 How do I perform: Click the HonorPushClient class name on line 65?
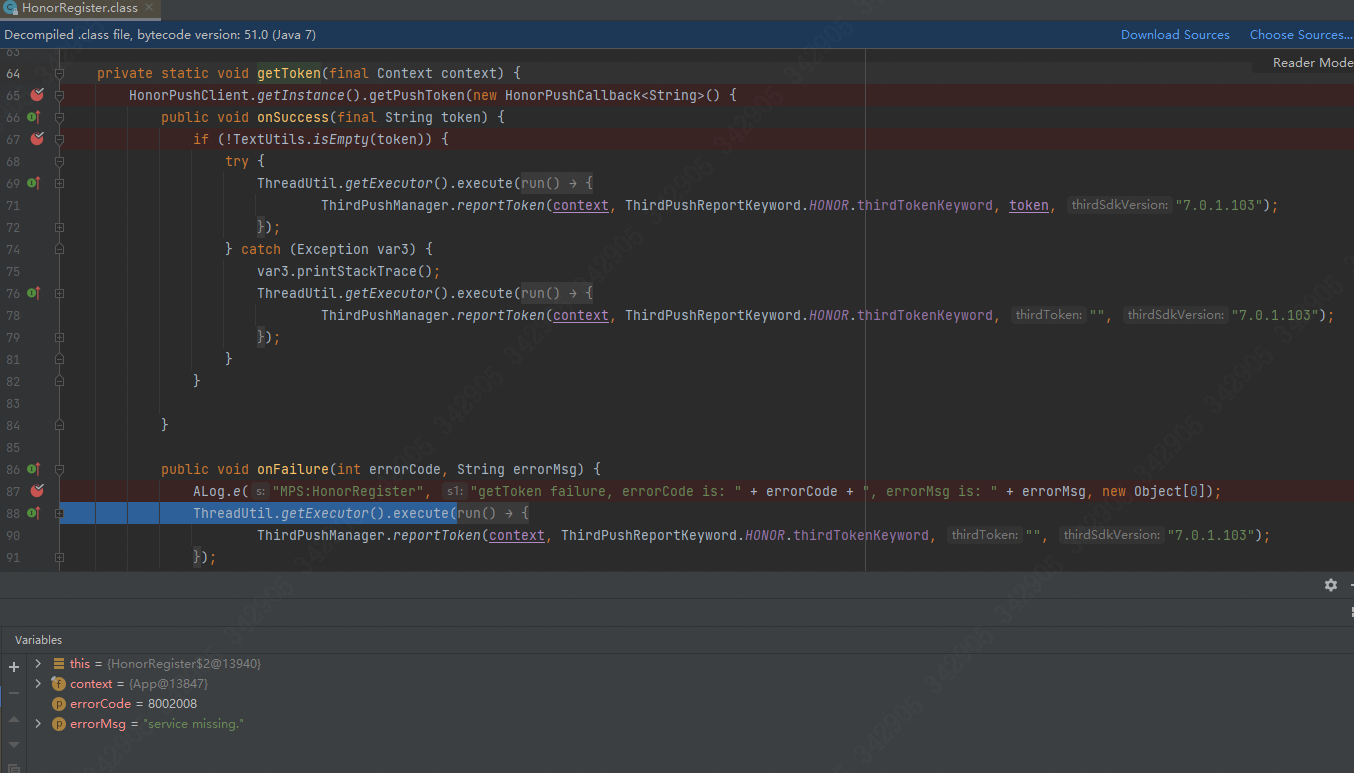[189, 95]
